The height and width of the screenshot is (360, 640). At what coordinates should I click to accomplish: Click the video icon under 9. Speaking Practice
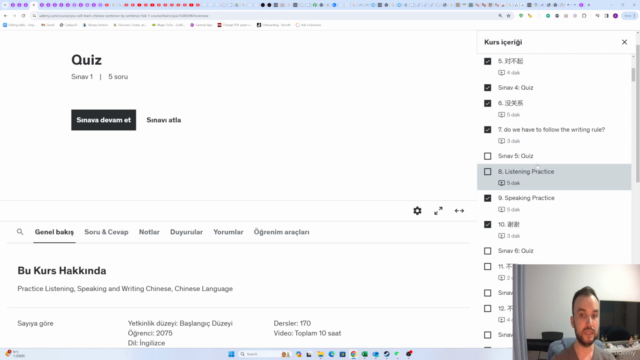pyautogui.click(x=501, y=209)
